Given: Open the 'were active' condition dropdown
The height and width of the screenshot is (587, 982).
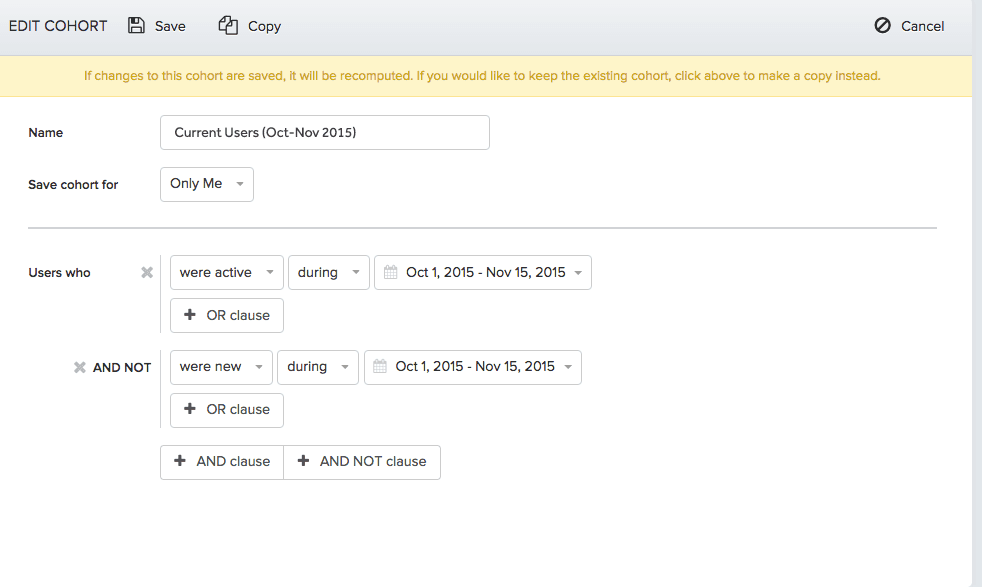Looking at the screenshot, I should coord(226,272).
